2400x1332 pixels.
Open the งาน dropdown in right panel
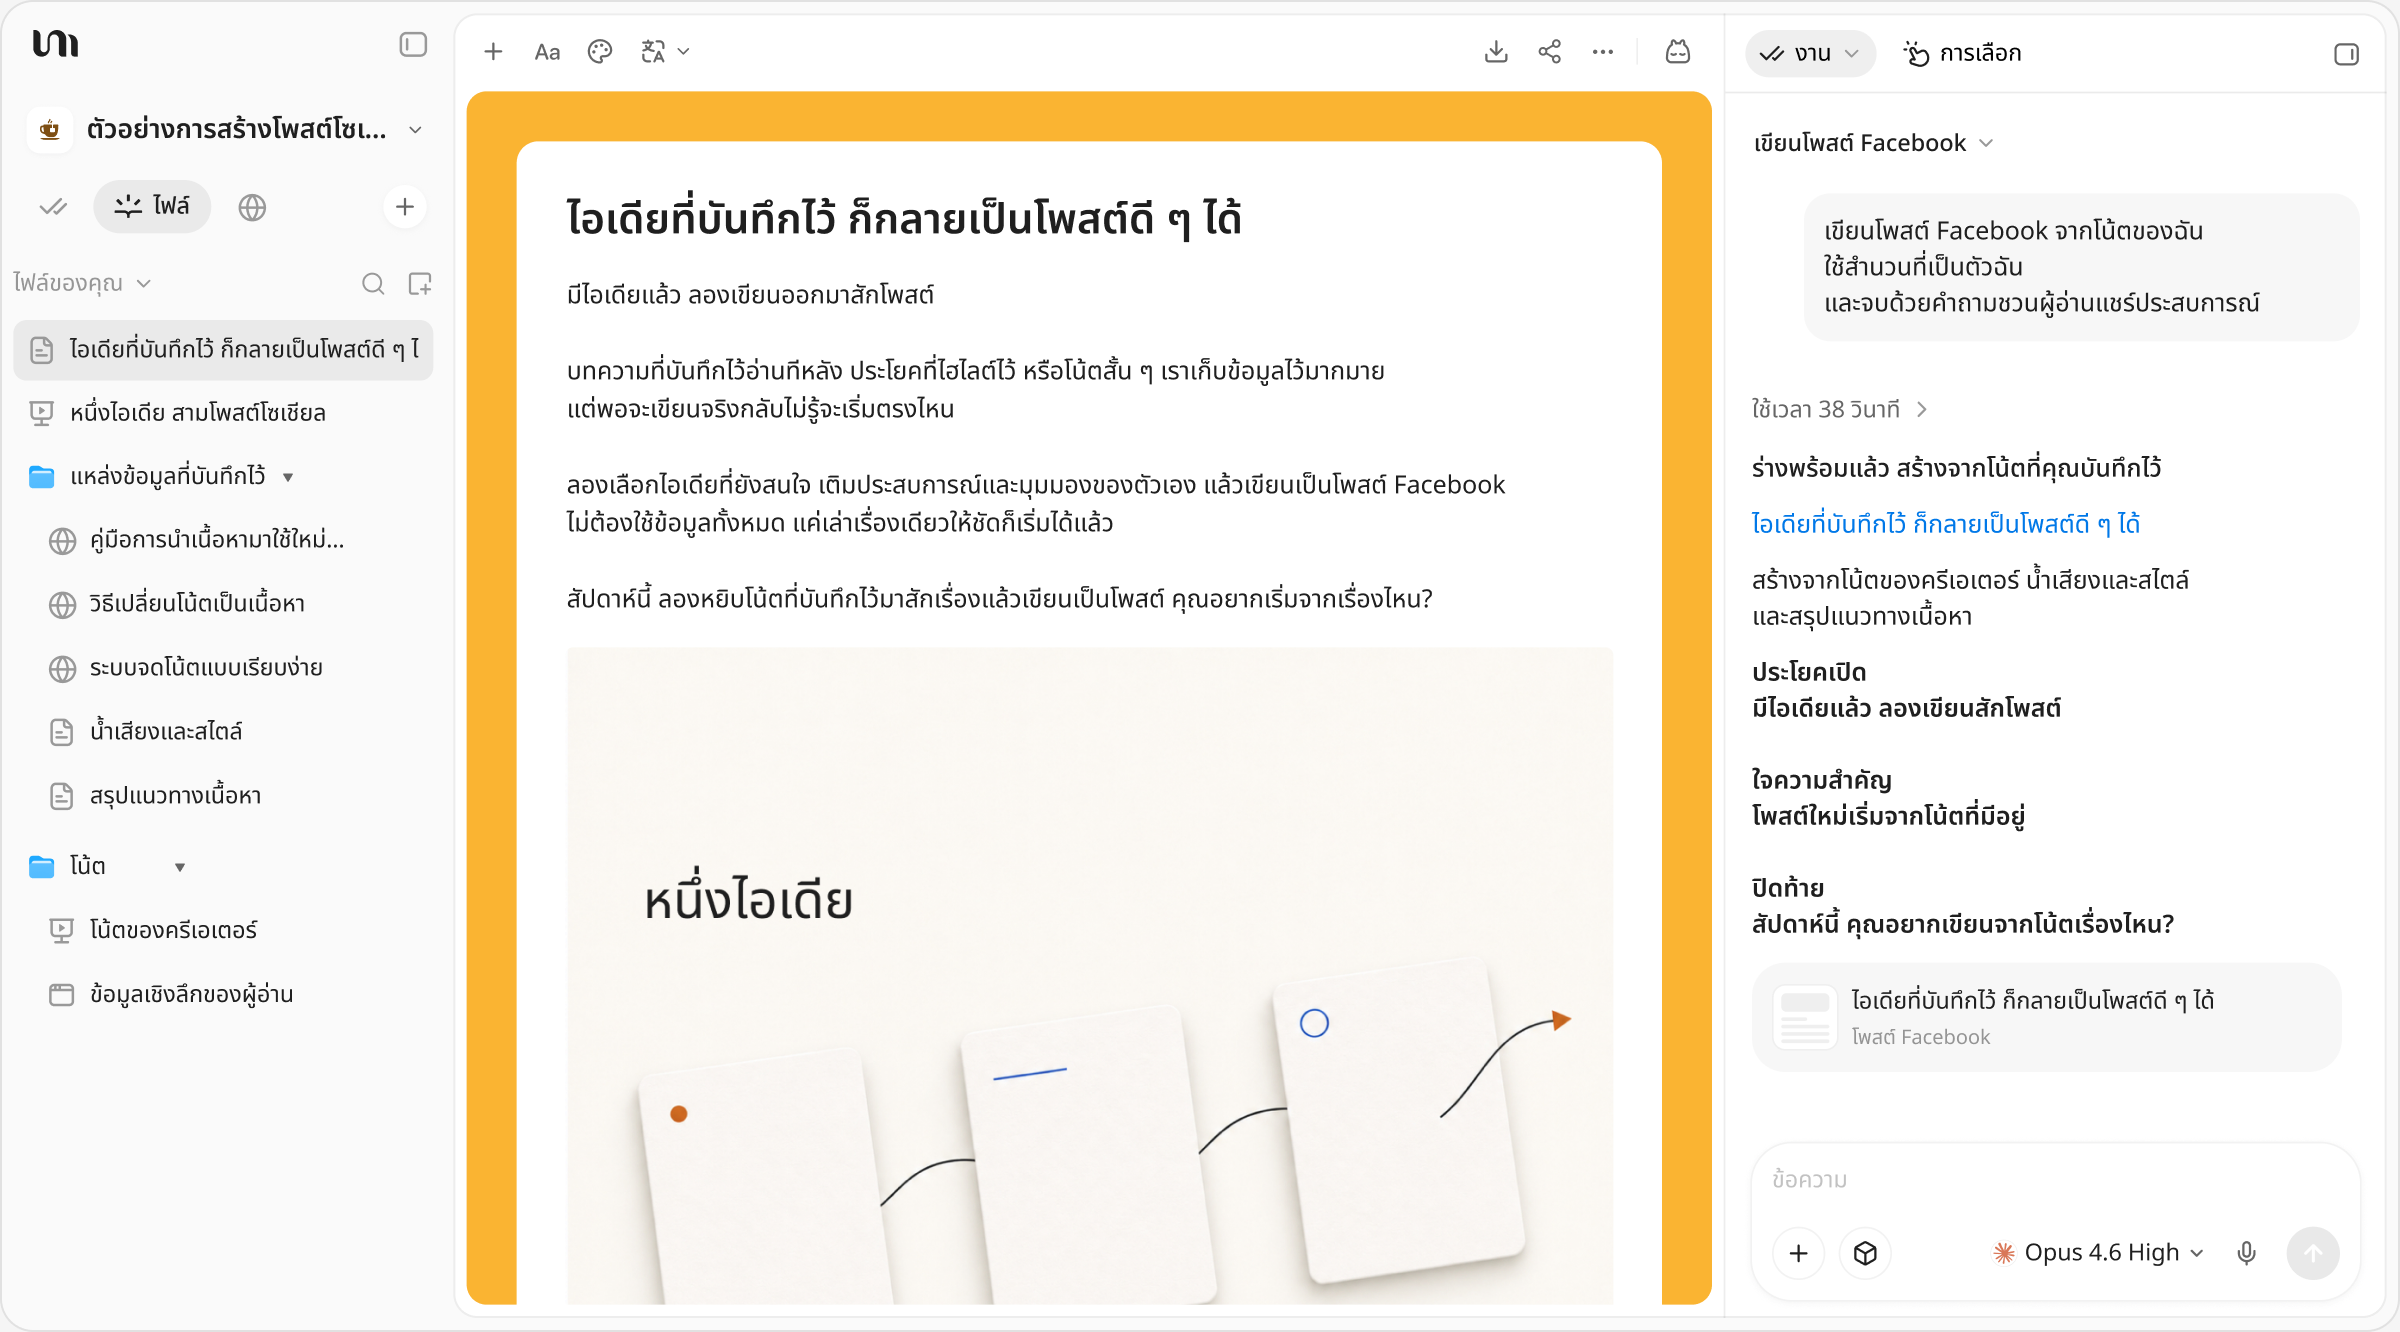(1810, 54)
